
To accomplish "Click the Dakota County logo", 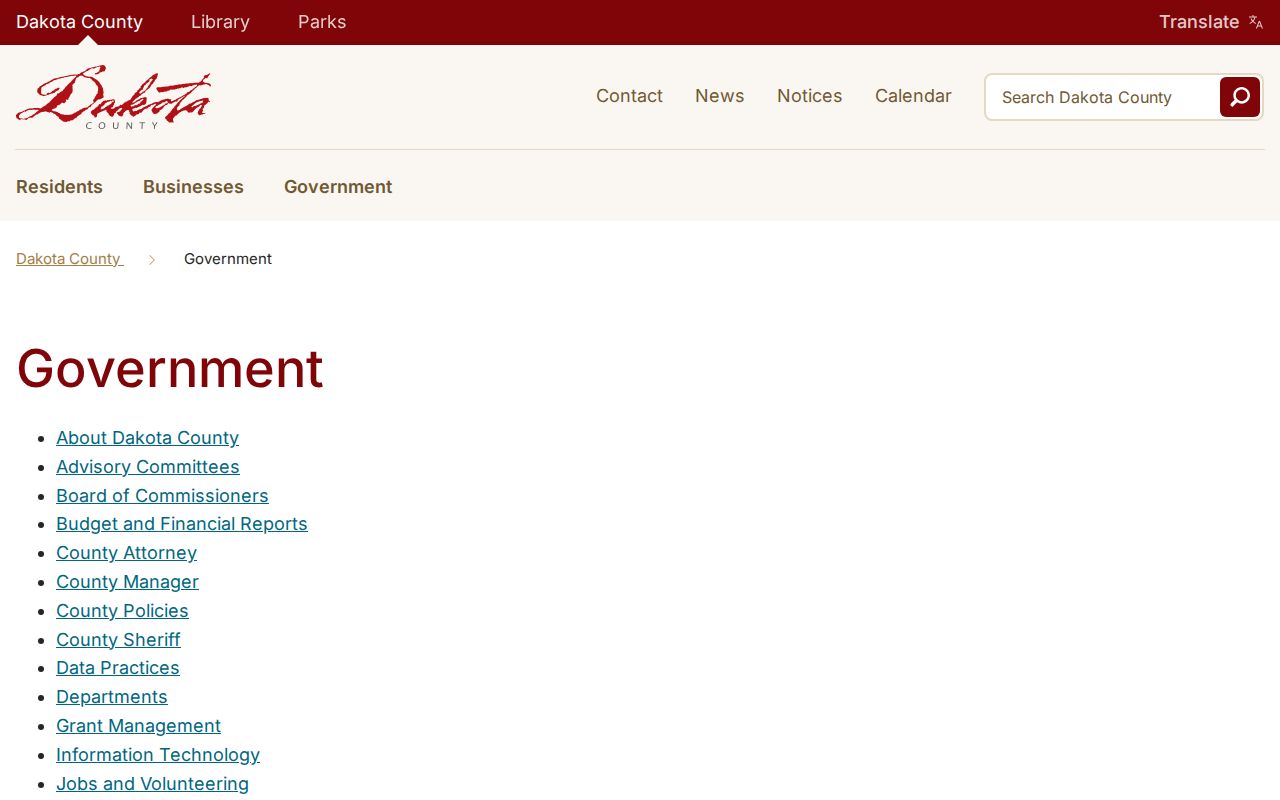I will click(113, 97).
